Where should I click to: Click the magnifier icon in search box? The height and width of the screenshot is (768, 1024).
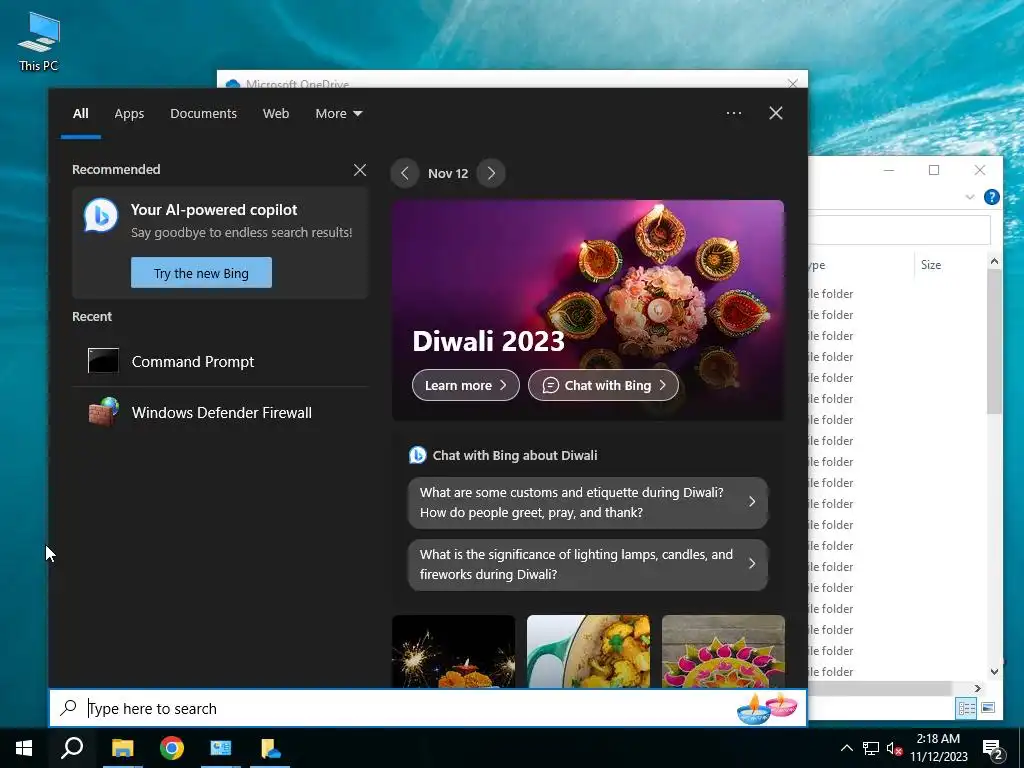click(68, 708)
